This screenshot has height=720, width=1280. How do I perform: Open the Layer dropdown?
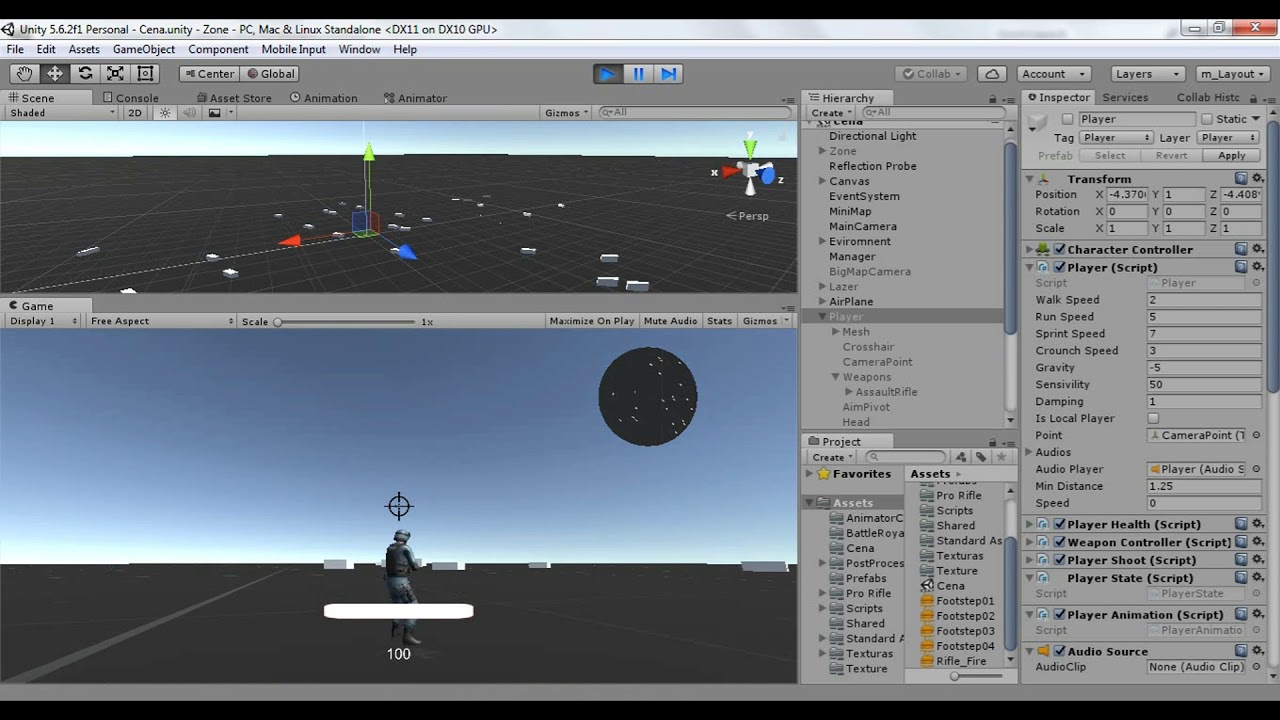1230,138
